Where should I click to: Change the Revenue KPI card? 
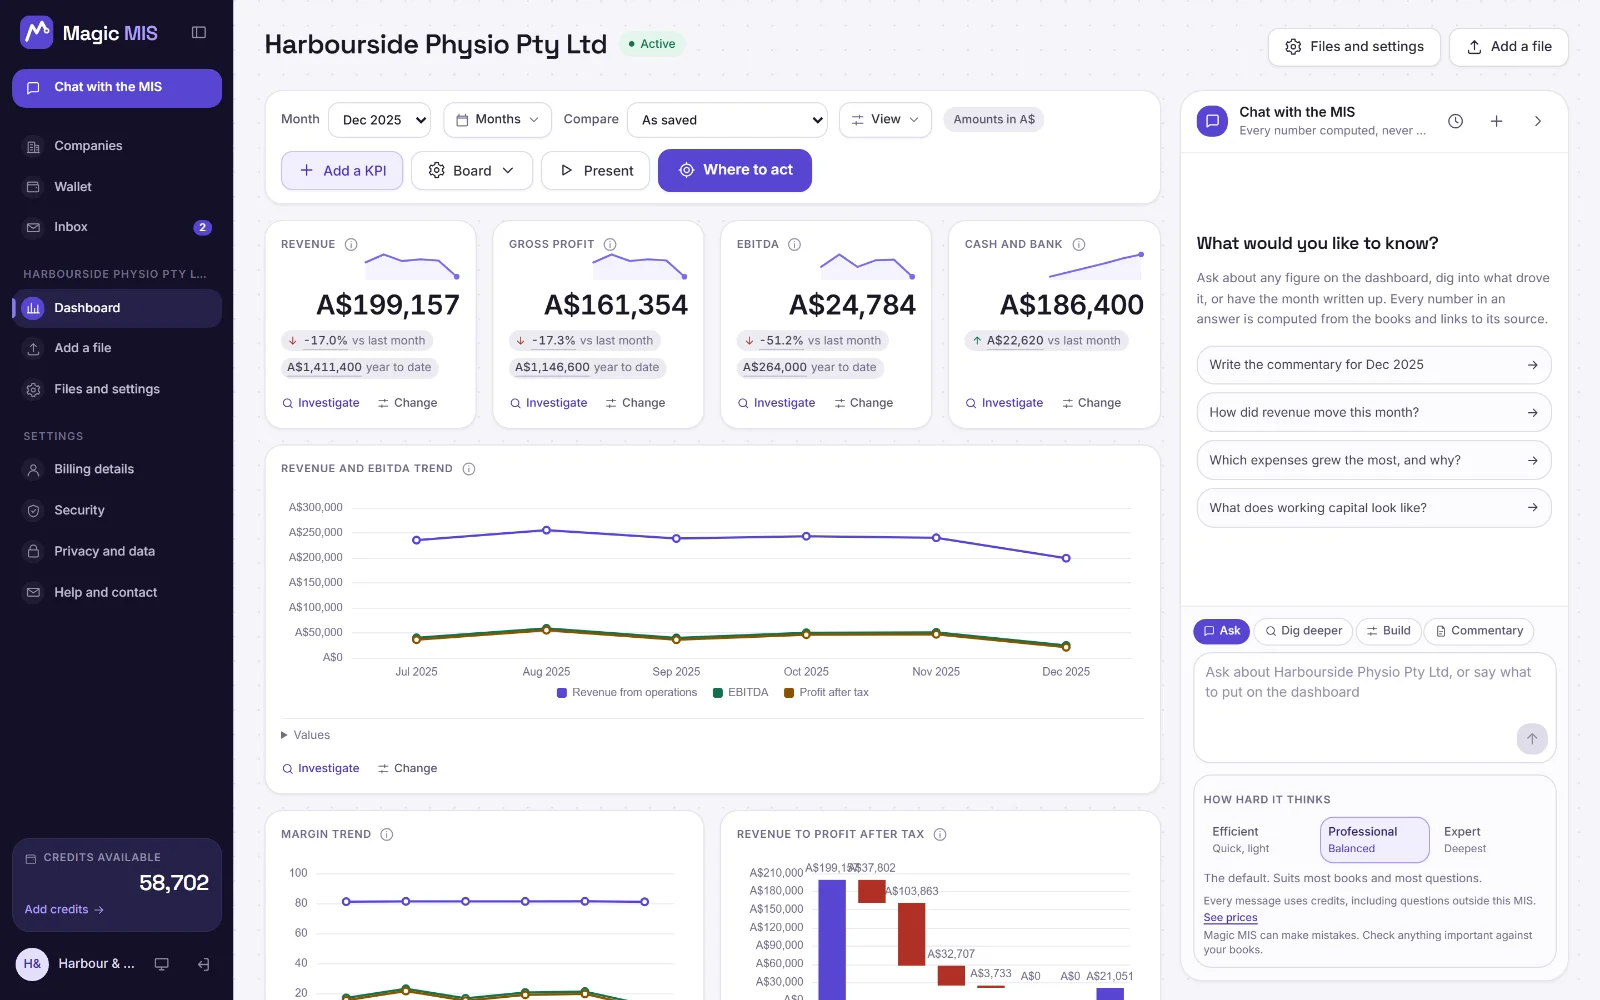(x=407, y=403)
